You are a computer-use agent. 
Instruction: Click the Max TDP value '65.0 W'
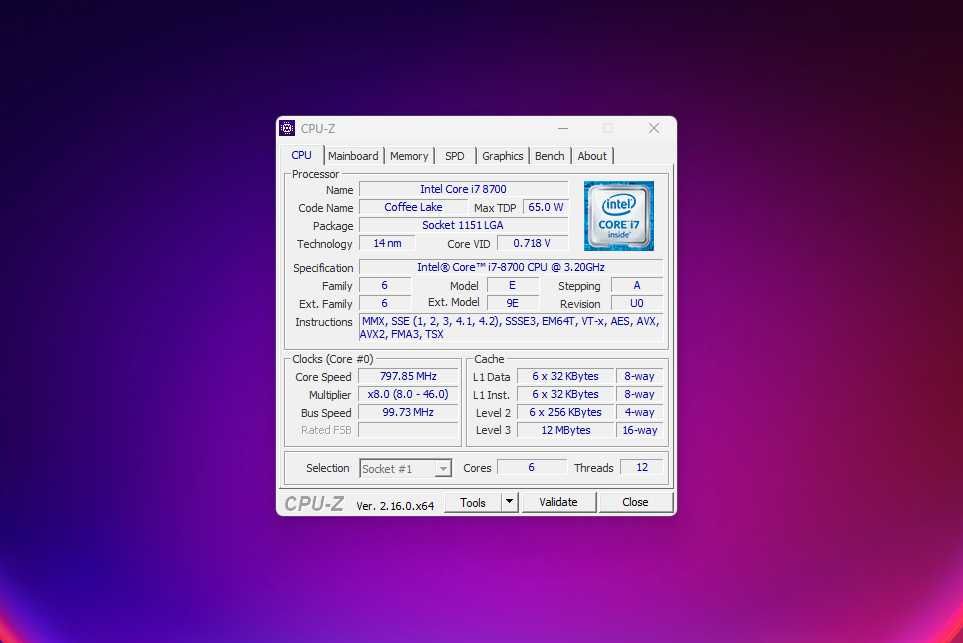click(545, 207)
